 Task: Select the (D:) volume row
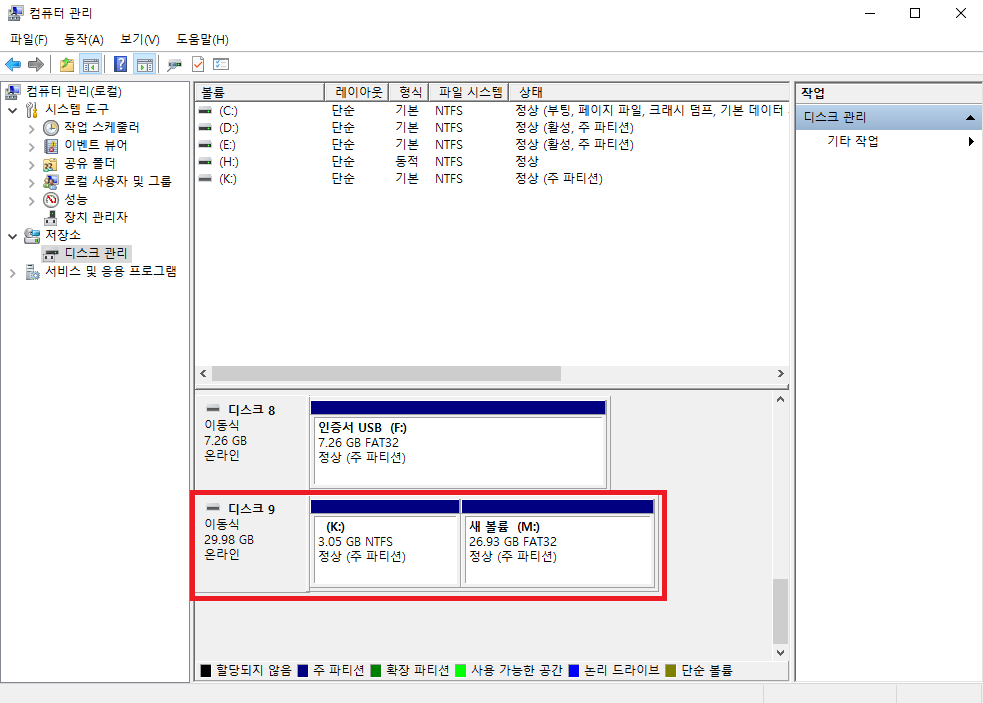tap(492, 127)
